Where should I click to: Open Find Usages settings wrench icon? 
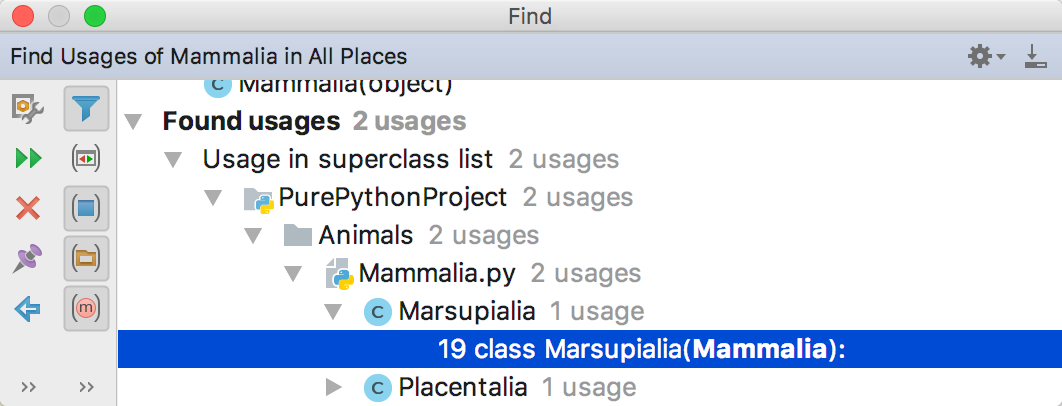point(28,109)
